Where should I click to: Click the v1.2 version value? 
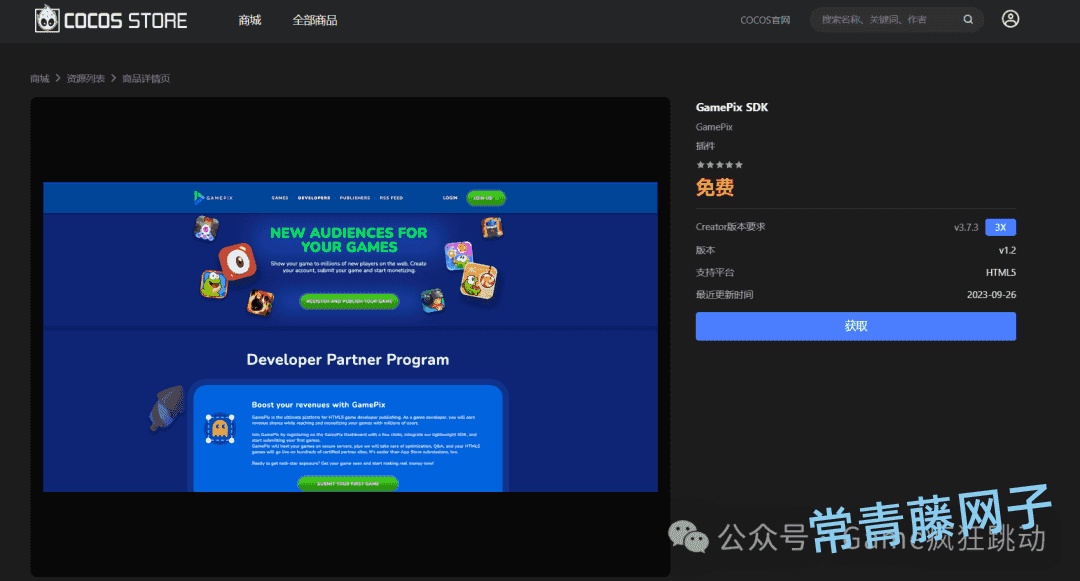(x=1007, y=251)
